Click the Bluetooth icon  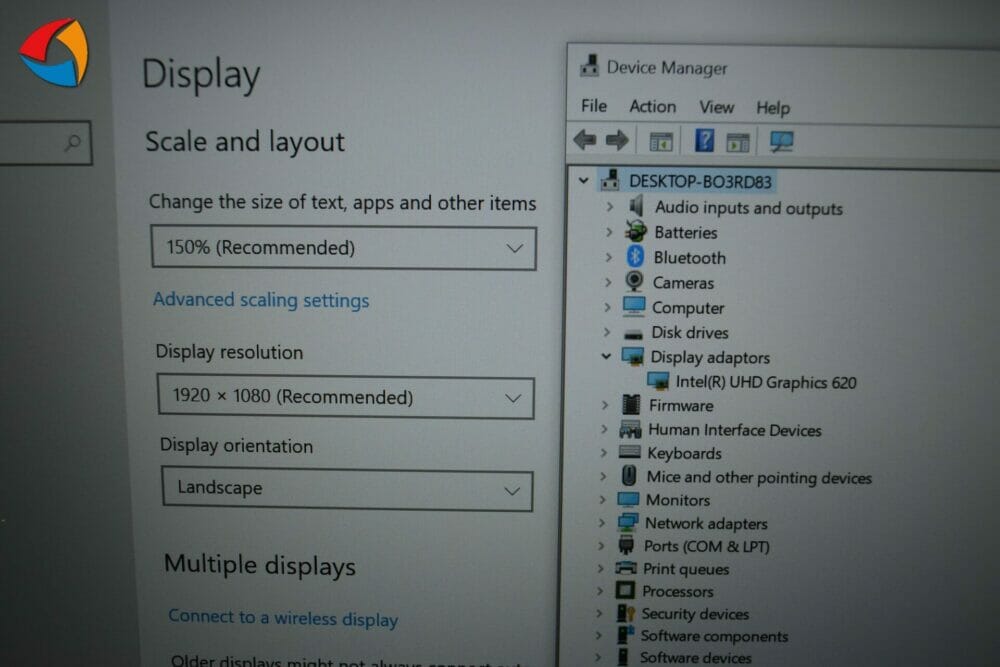[x=635, y=256]
